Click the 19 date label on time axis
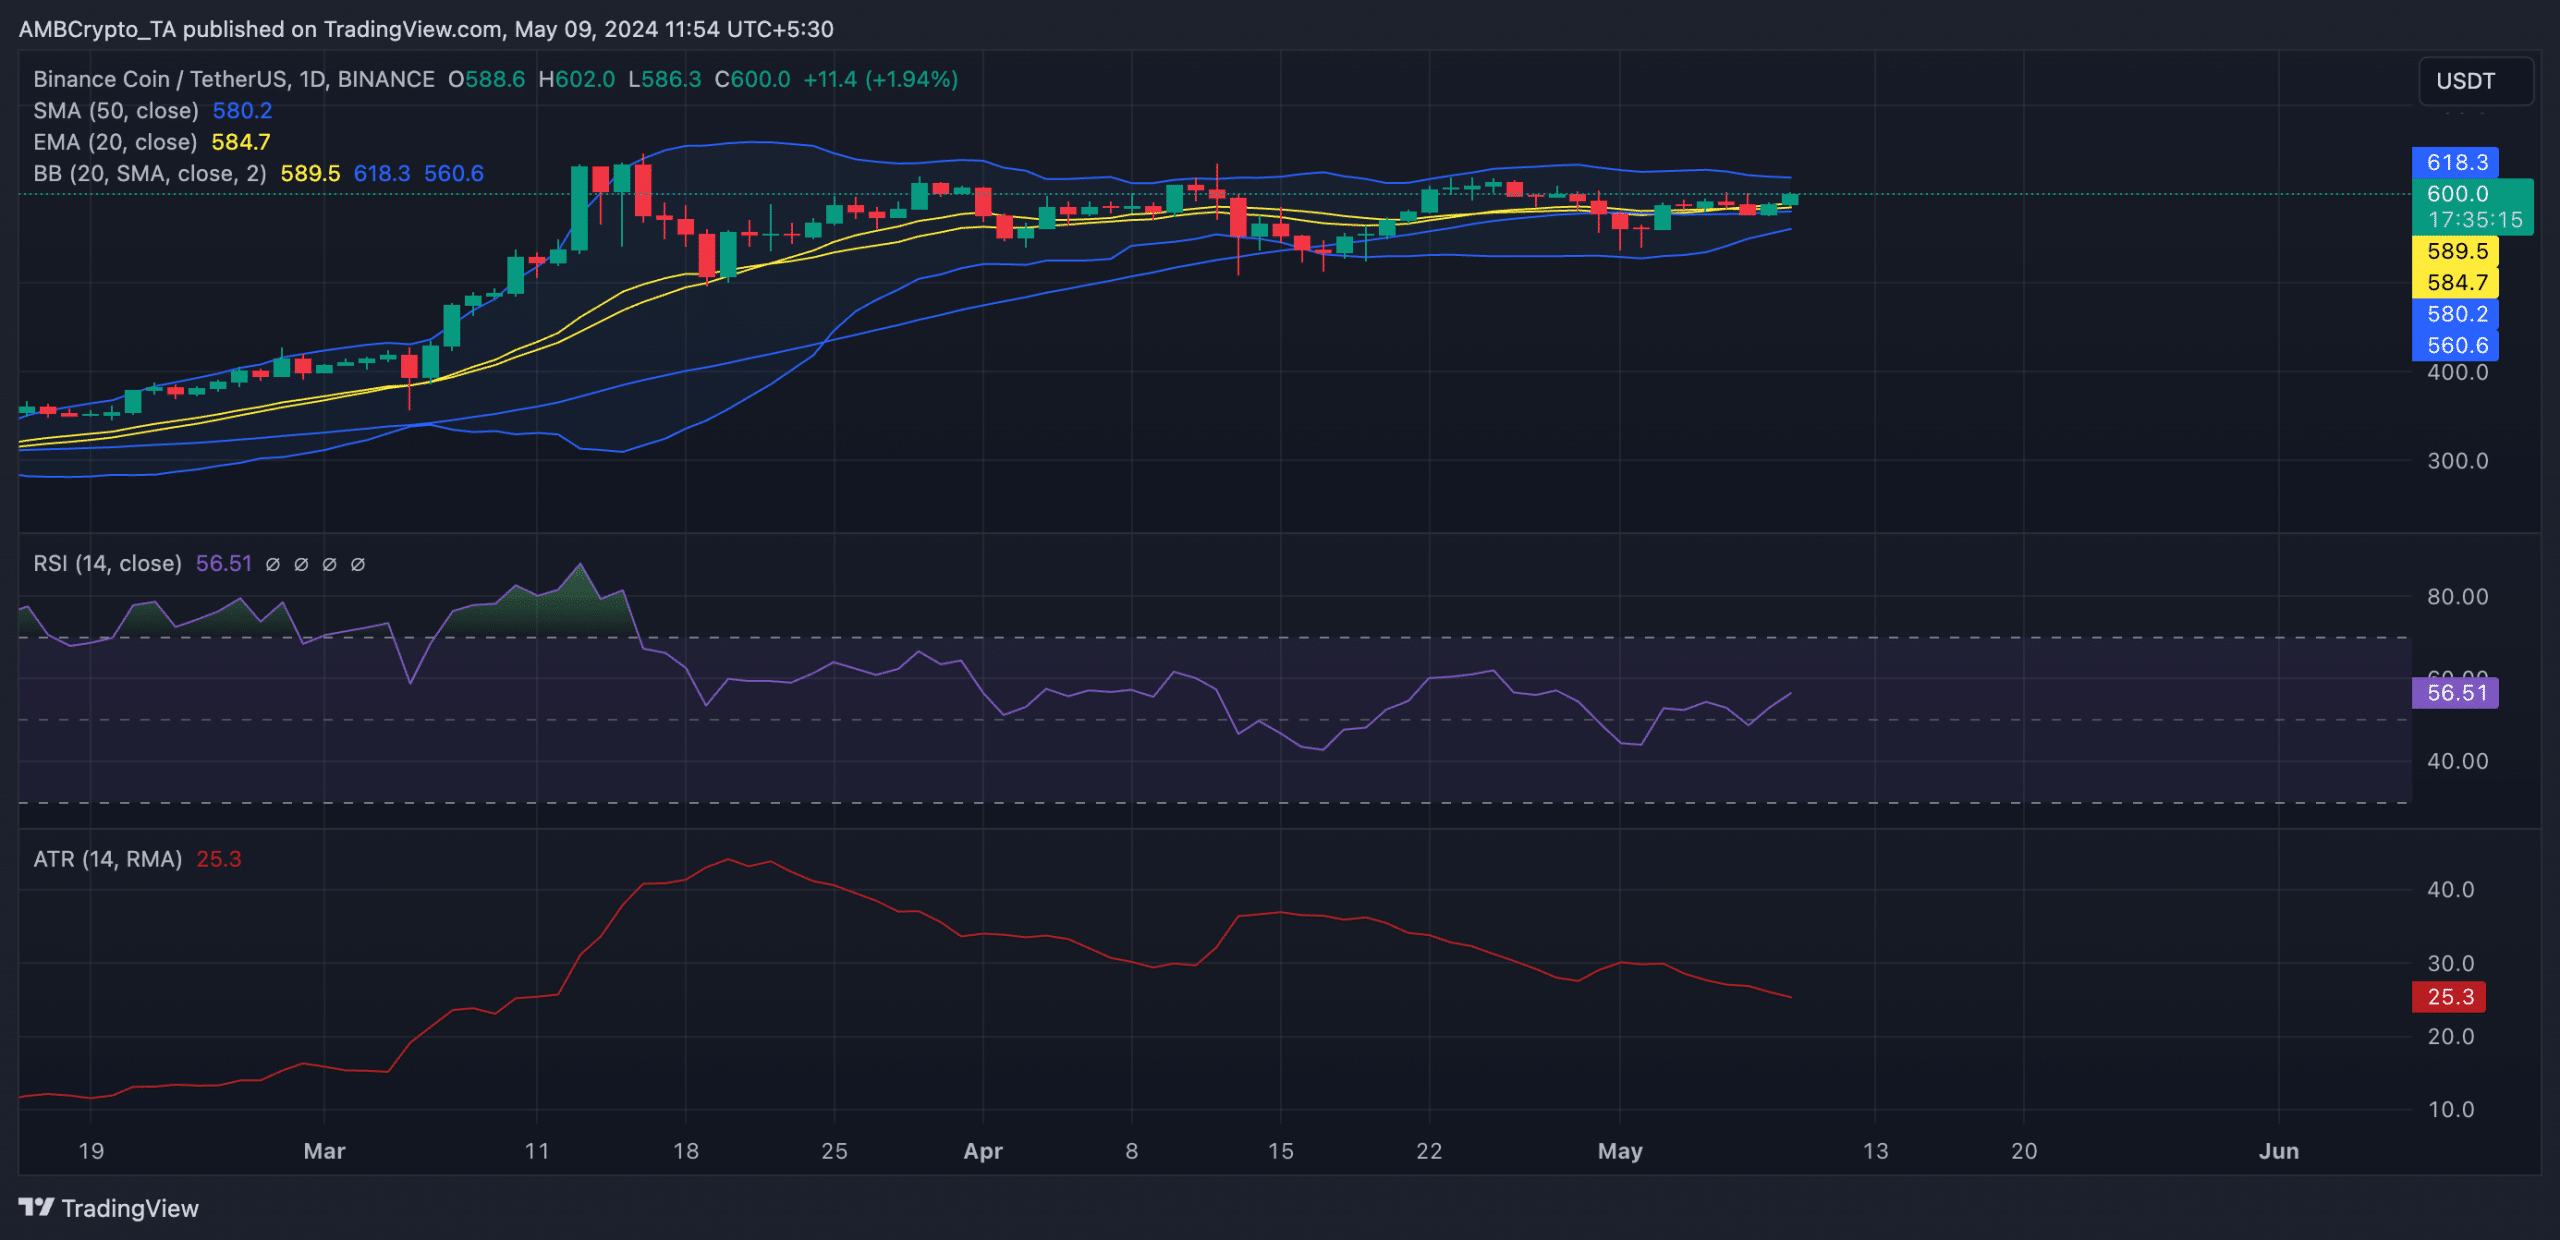Image resolution: width=2560 pixels, height=1240 pixels. (91, 1151)
